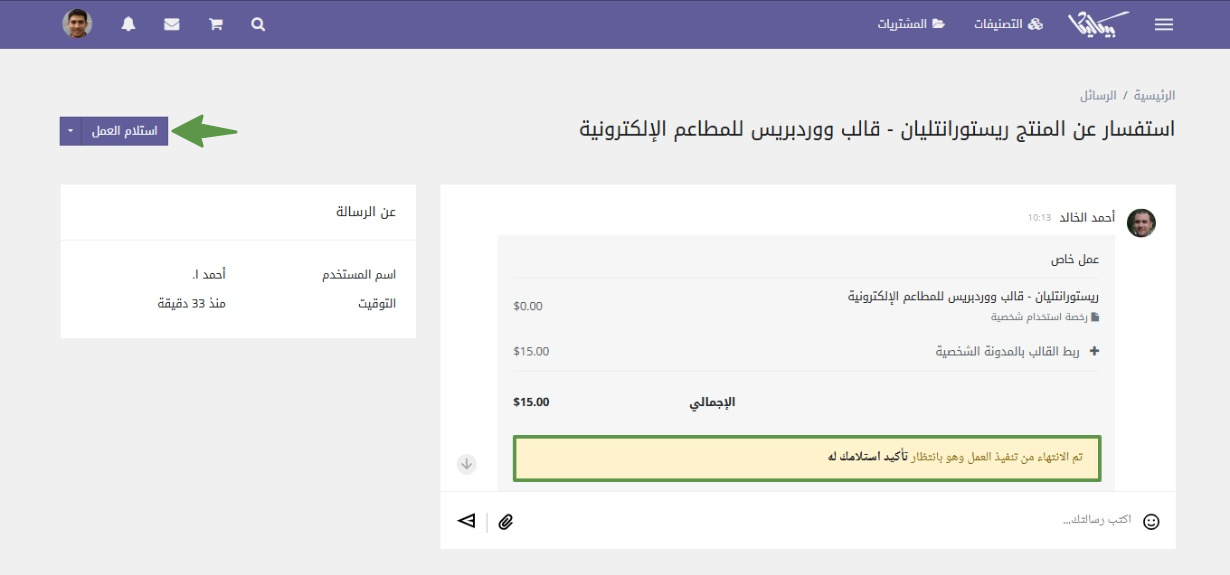Click أحمد الخالد avatar in the message

click(x=1141, y=223)
